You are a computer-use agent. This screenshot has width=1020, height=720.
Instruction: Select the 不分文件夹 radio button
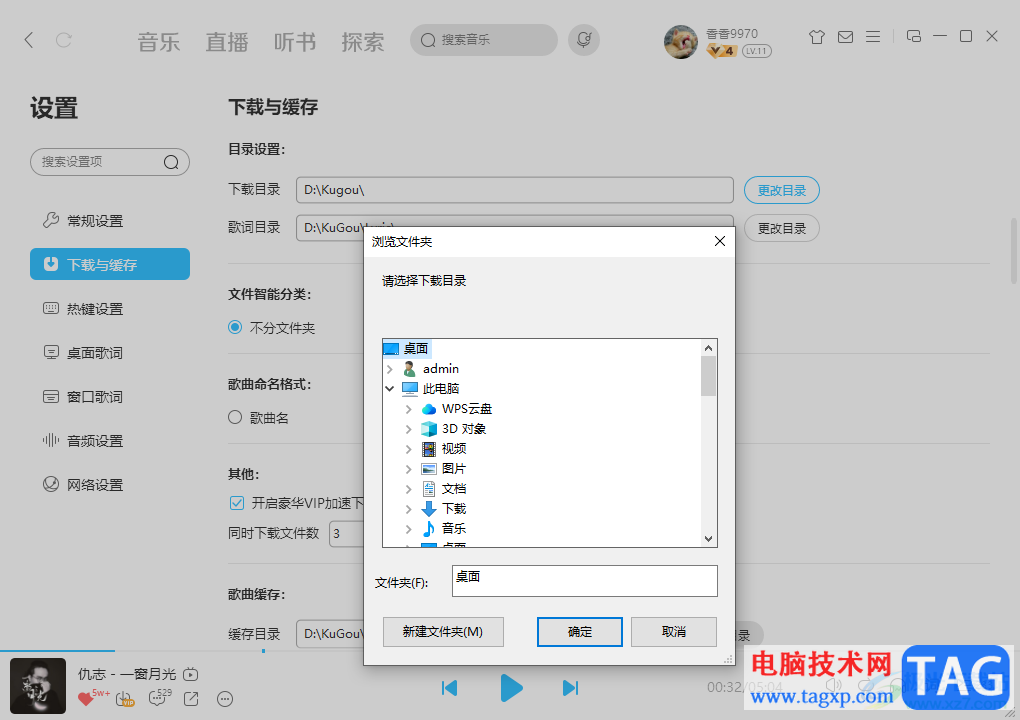(235, 327)
